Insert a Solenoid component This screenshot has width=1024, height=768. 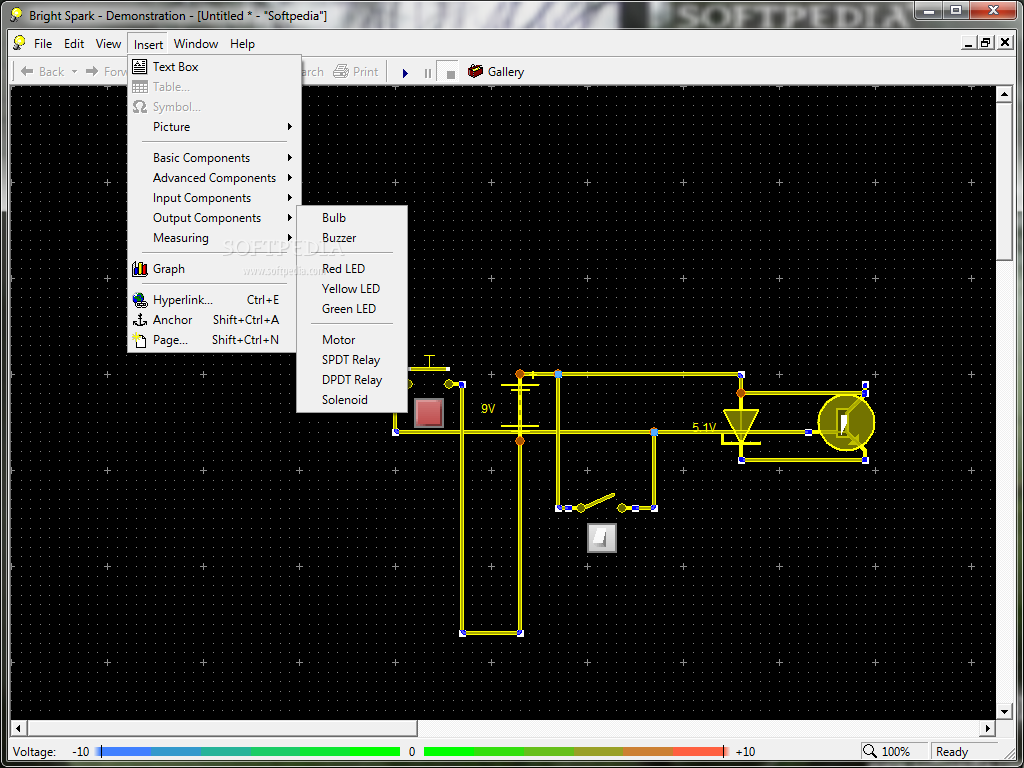[352, 400]
